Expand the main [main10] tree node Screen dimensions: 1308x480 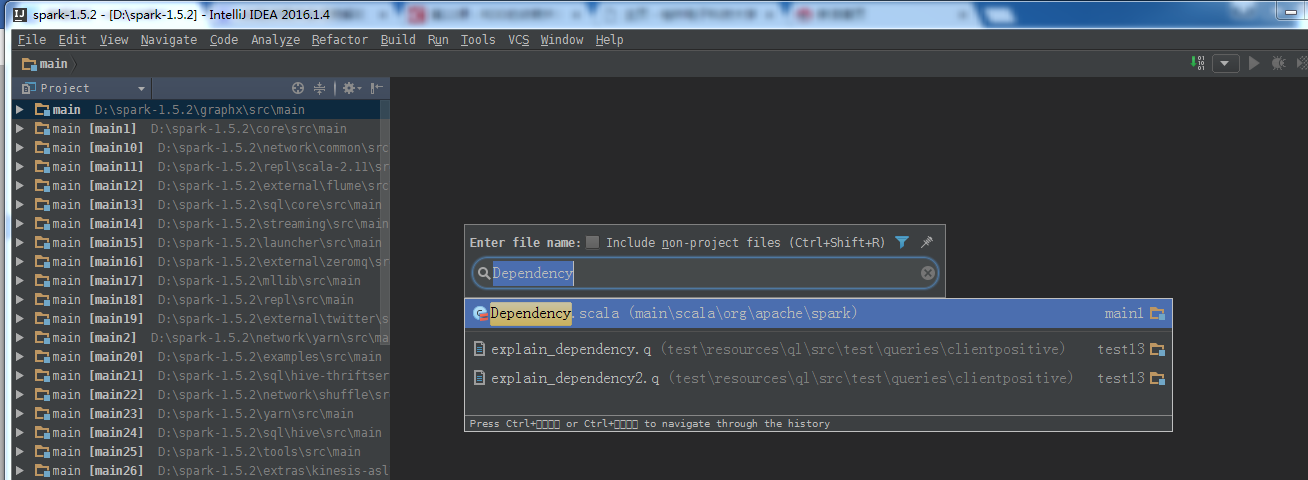20,147
